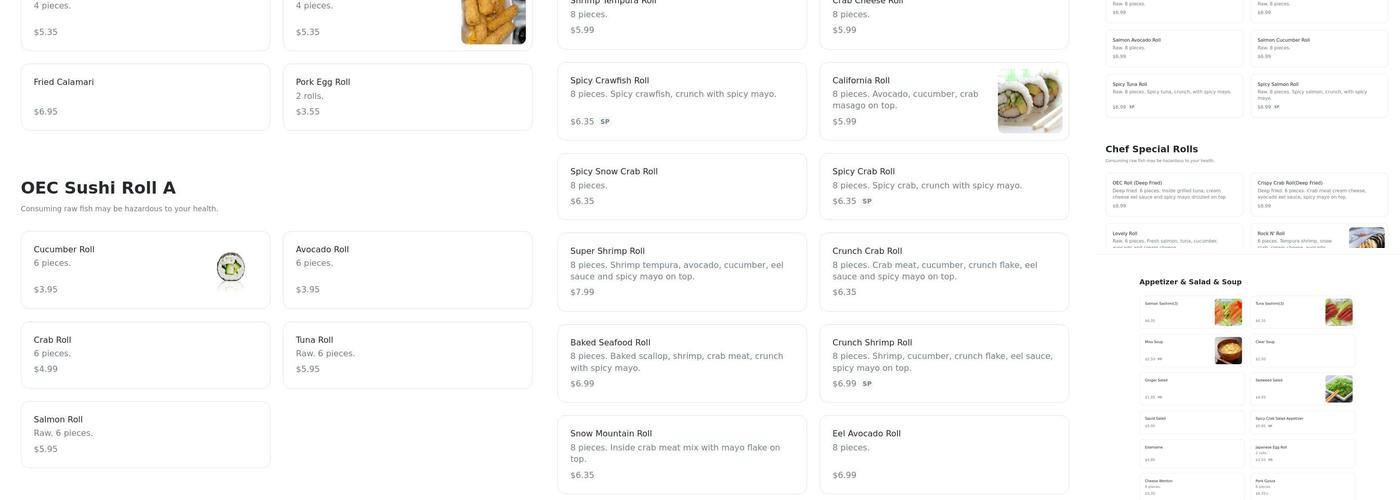
Task: Click the fried tempura photo thumbnail
Action: 493,20
